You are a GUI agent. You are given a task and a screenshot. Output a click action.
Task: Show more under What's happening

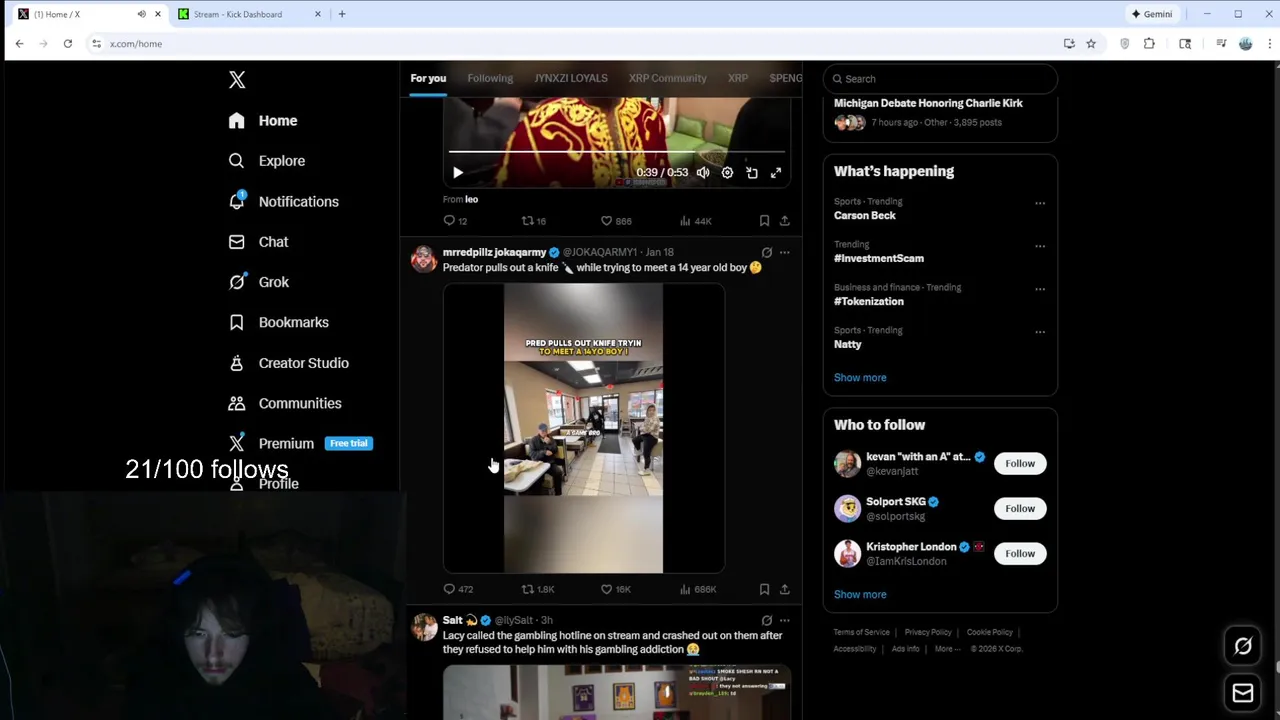[x=860, y=378]
